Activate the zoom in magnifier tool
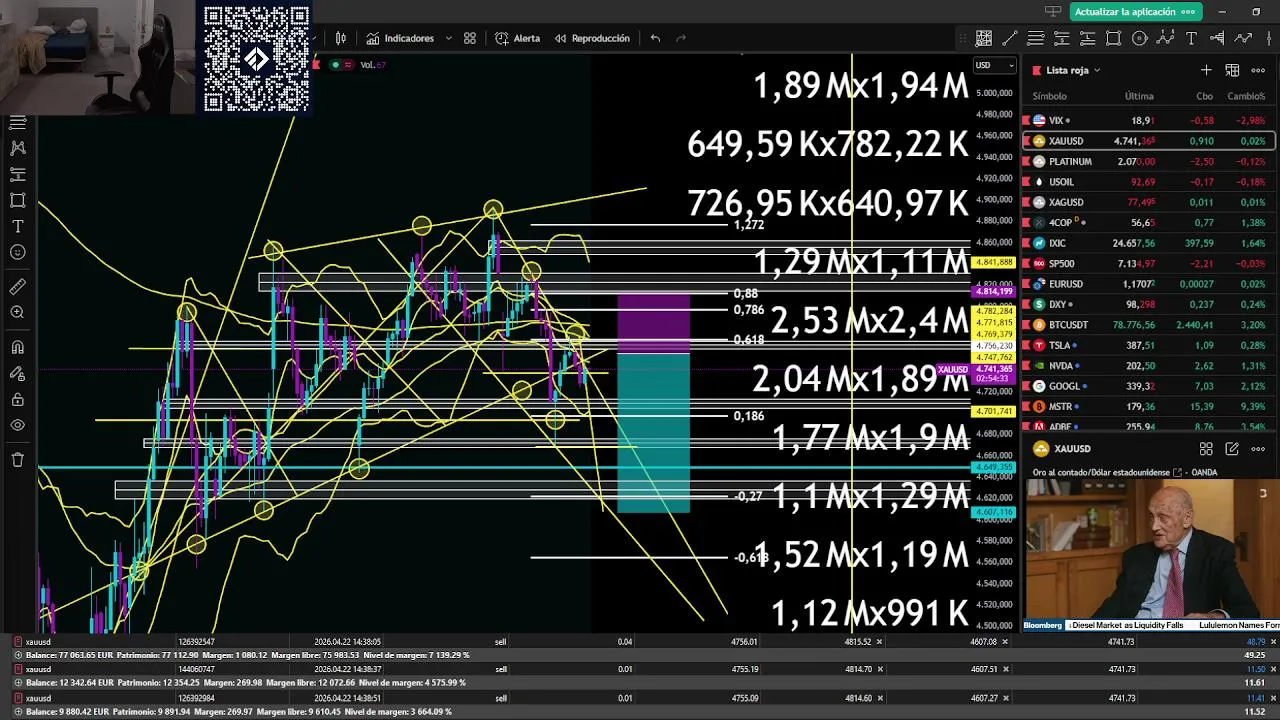 click(17, 312)
